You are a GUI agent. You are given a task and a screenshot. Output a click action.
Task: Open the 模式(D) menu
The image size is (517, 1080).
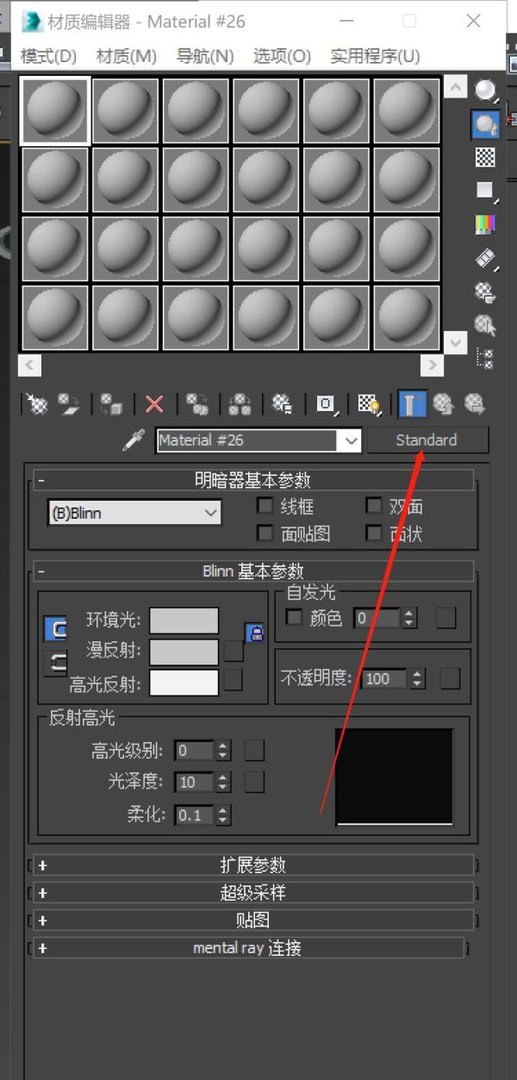pyautogui.click(x=49, y=56)
